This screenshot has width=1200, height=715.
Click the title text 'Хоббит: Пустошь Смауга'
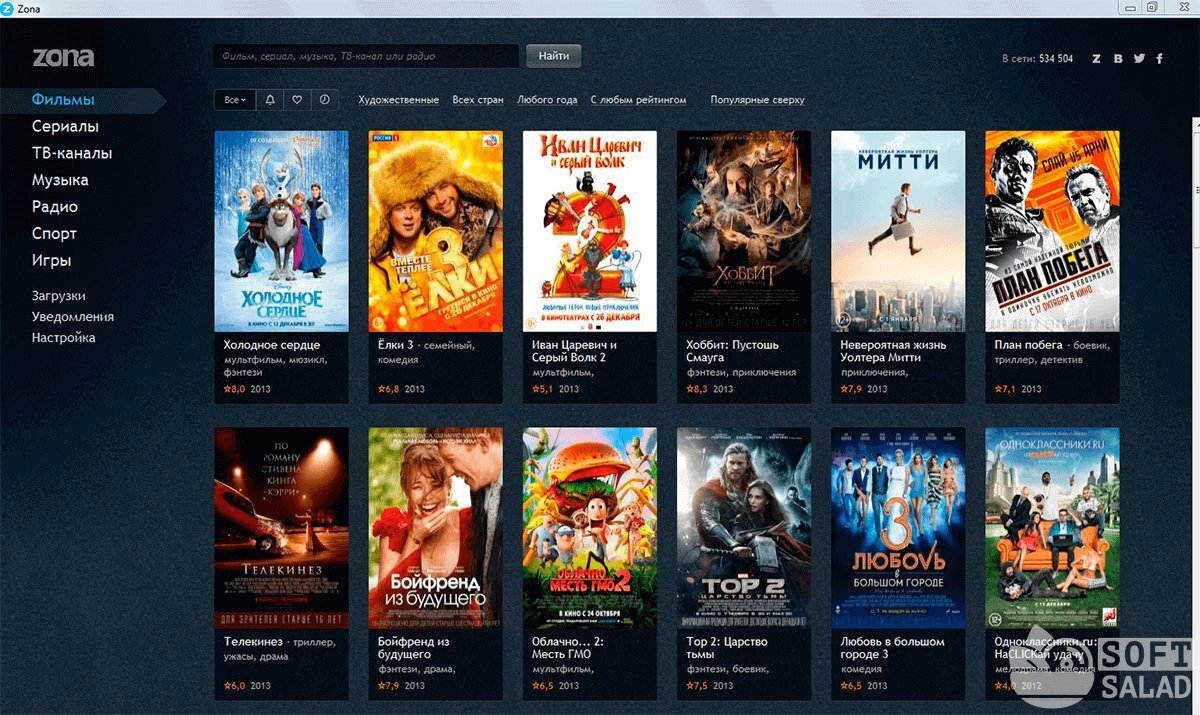732,351
